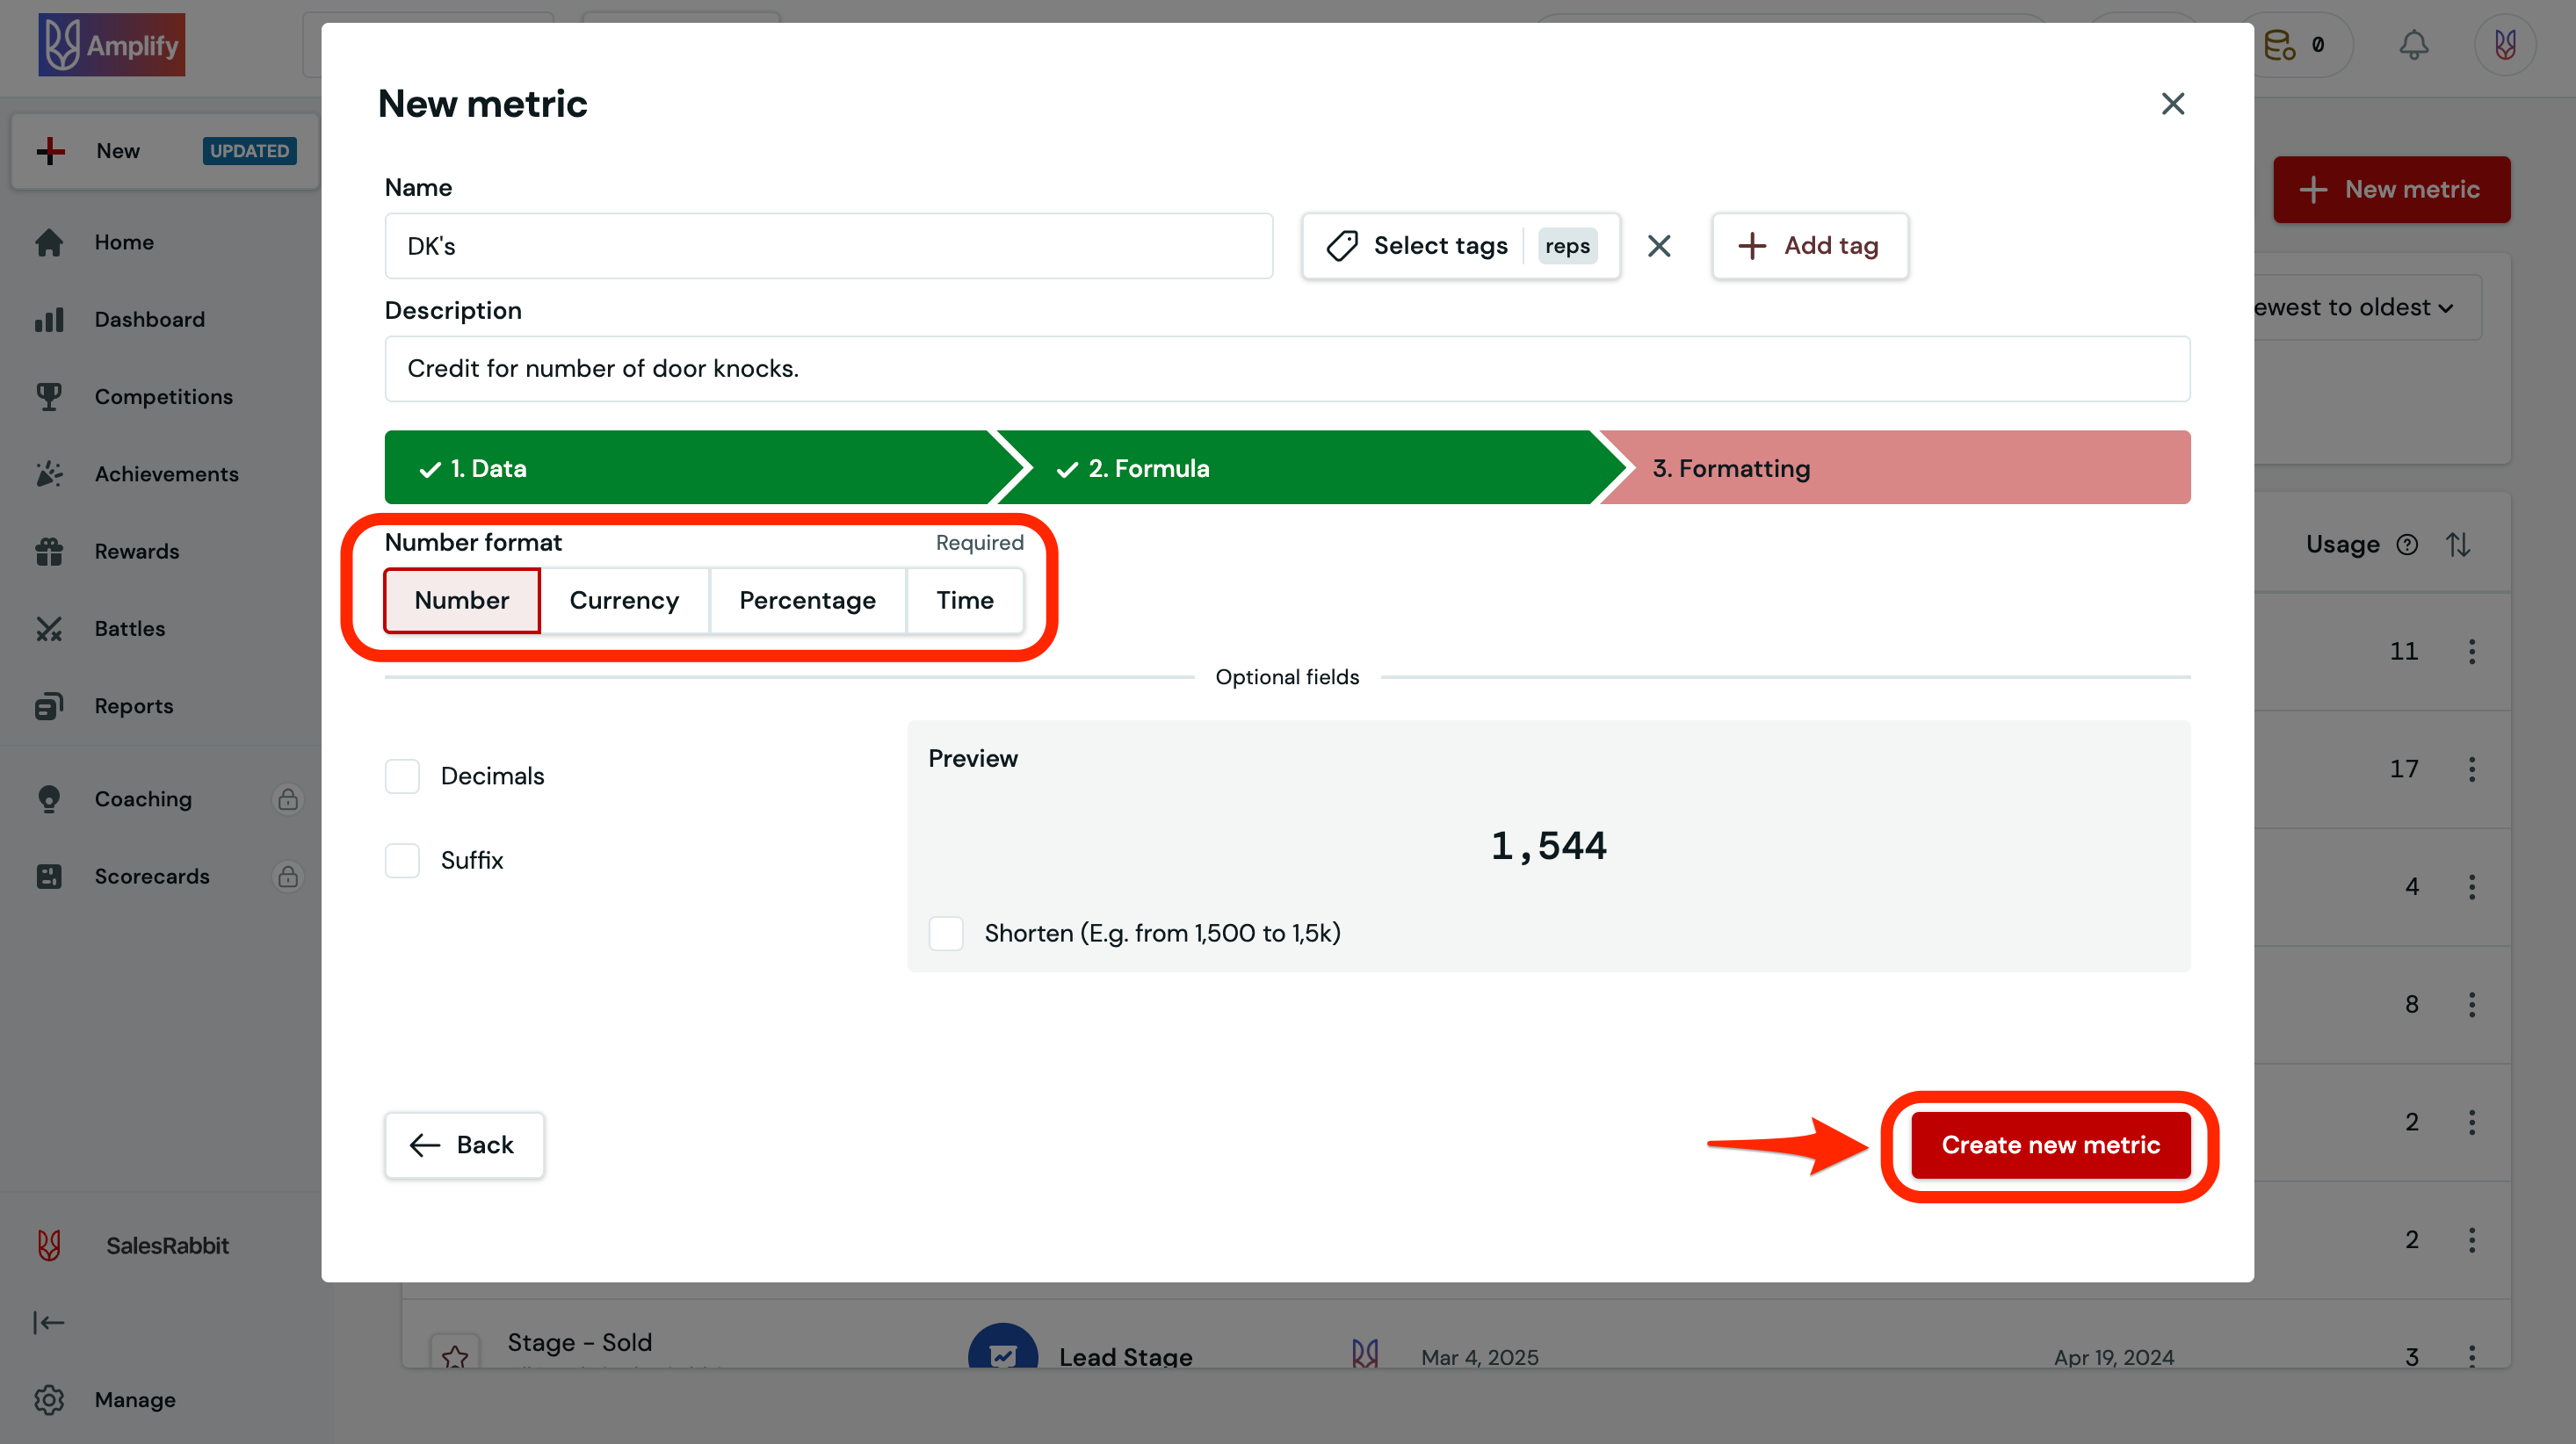The height and width of the screenshot is (1444, 2576).
Task: Select Battles in the sidebar
Action: 129,628
